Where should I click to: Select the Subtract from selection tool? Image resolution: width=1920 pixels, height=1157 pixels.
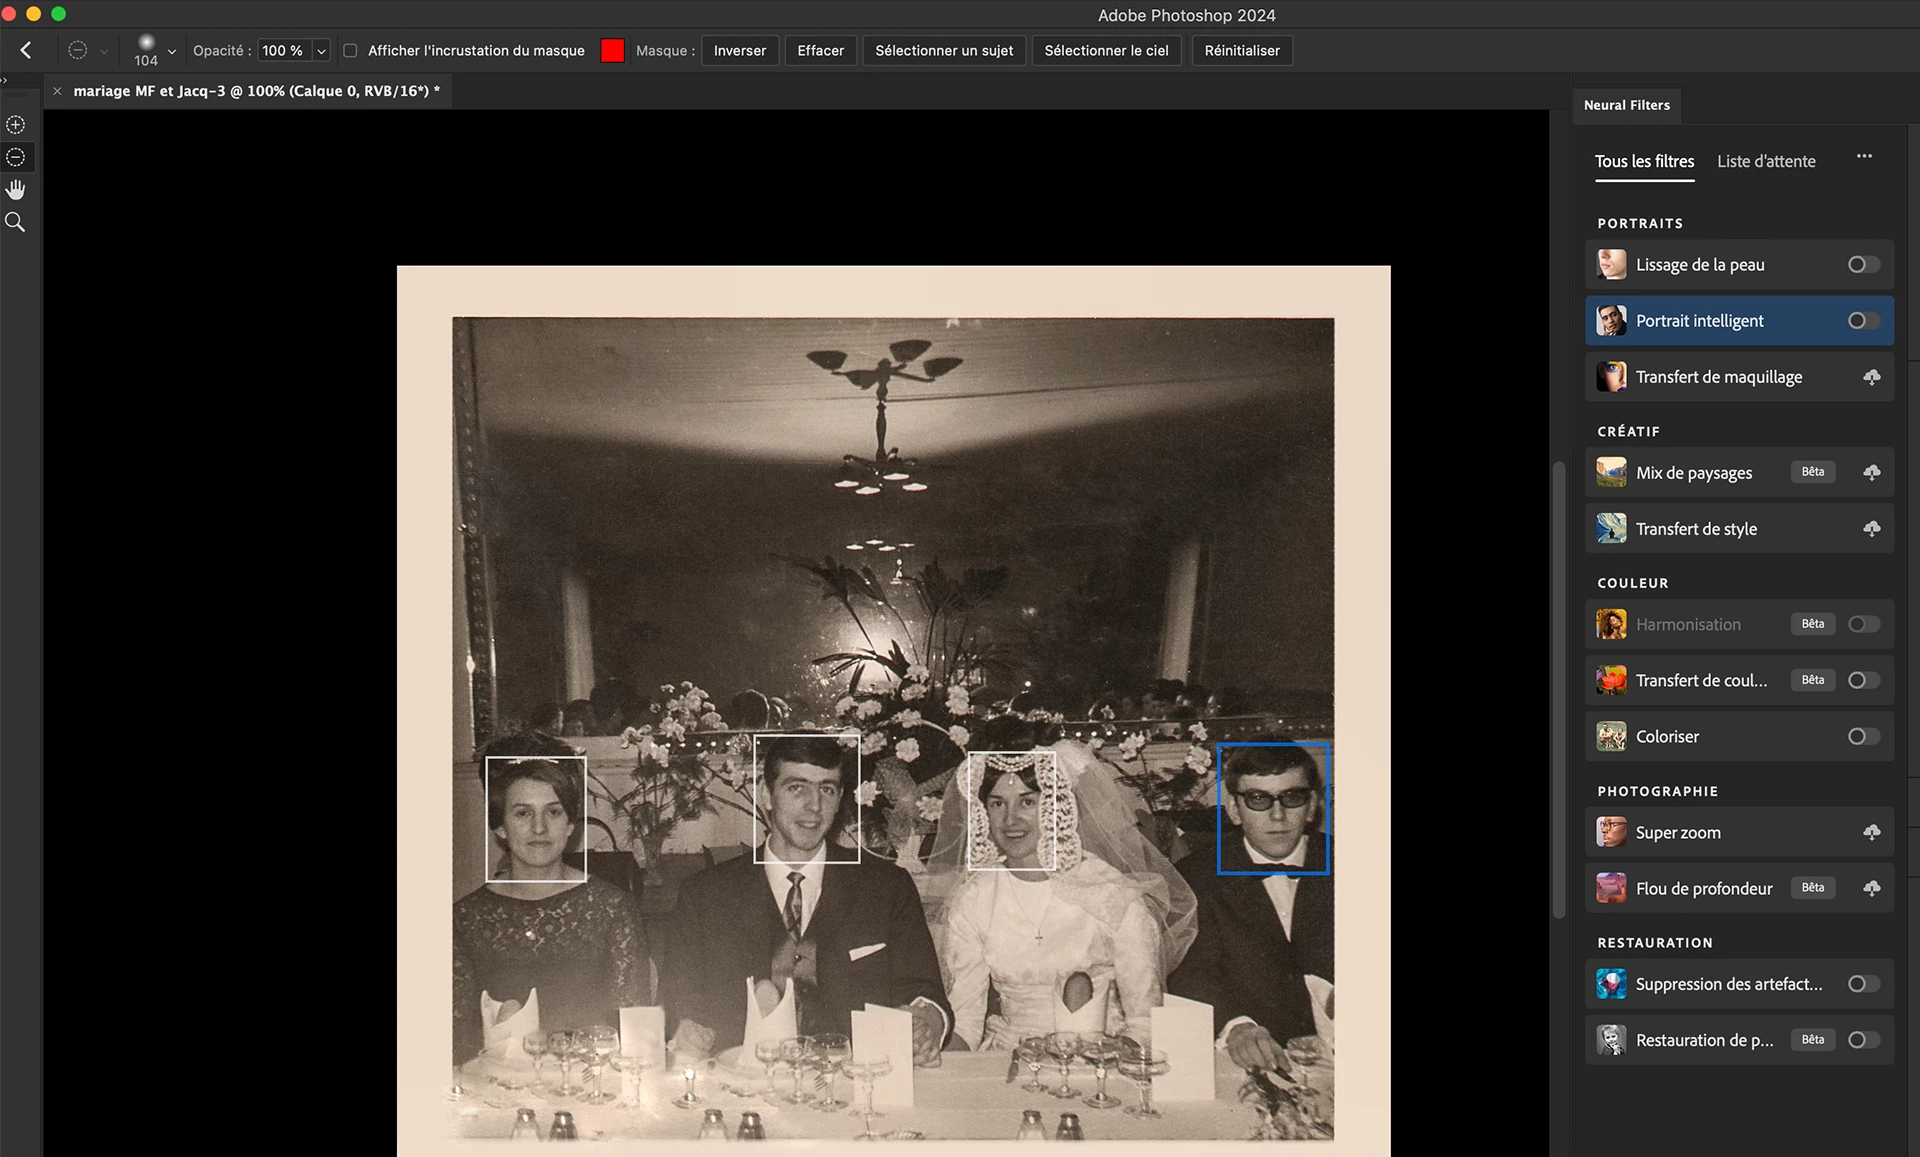[16, 157]
